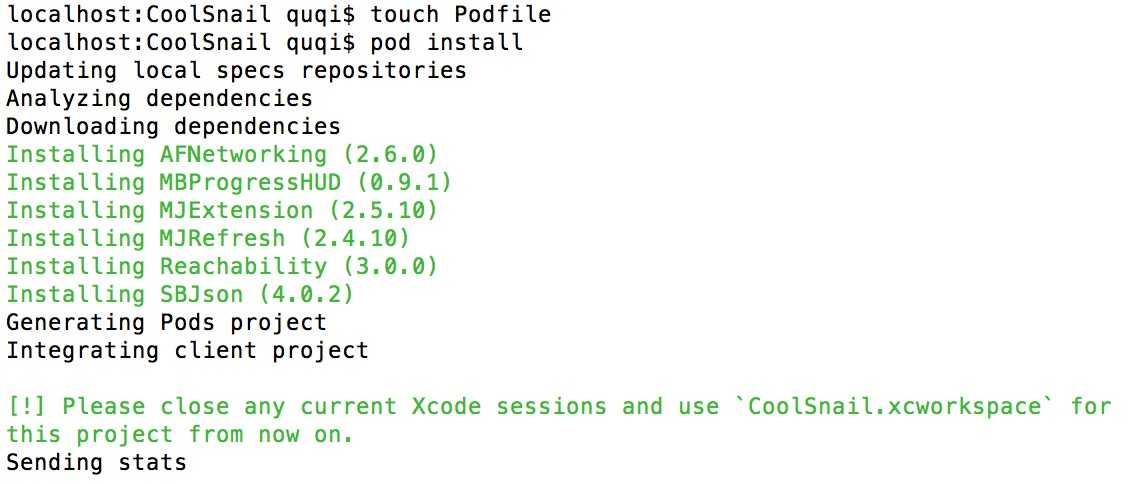
Task: Click the 'Analyzing dependencies' output line
Action: [x=159, y=98]
